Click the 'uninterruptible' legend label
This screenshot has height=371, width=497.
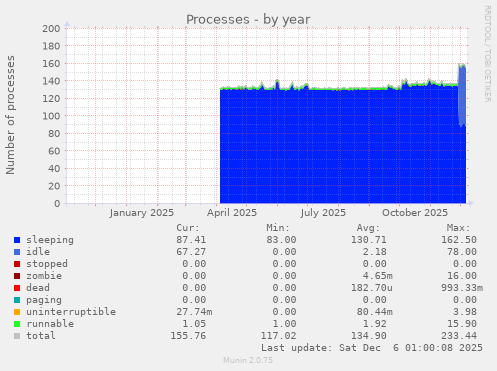[x=71, y=312]
